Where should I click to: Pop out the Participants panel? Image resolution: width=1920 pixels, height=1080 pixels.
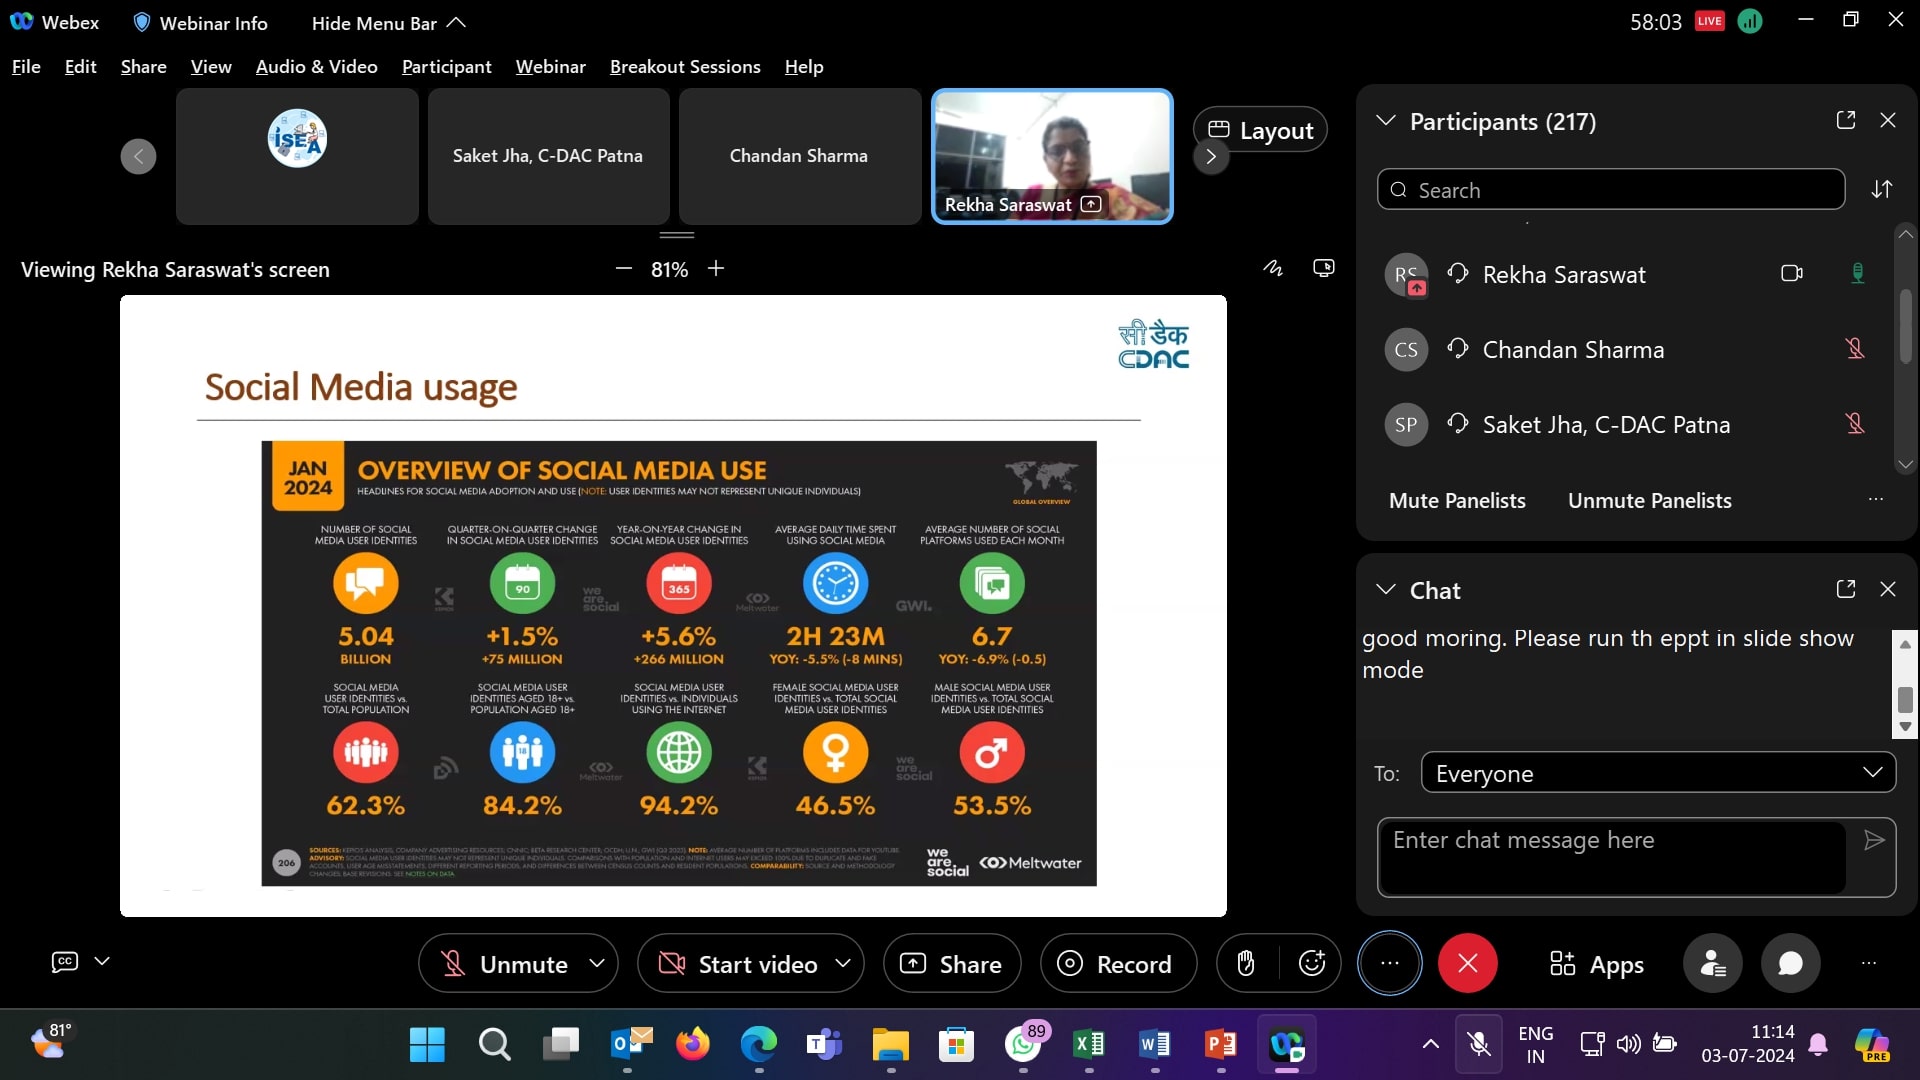coord(1846,120)
